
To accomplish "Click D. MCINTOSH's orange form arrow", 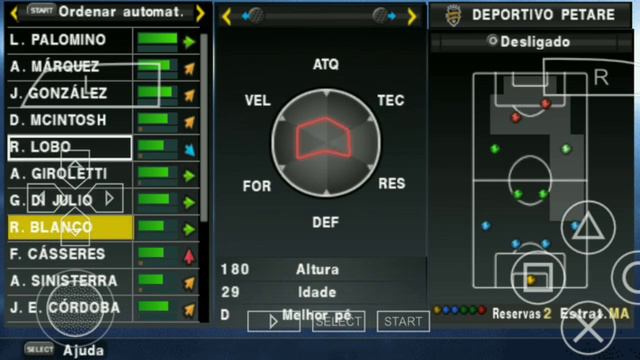I will point(189,122).
